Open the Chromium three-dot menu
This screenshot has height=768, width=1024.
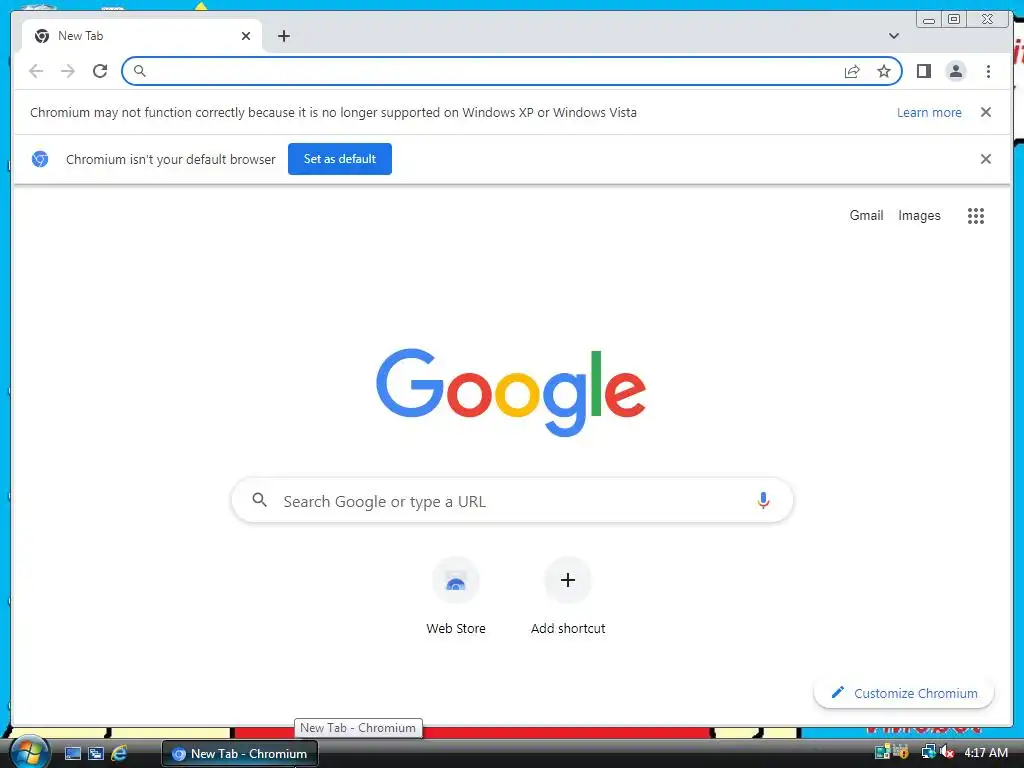click(988, 71)
